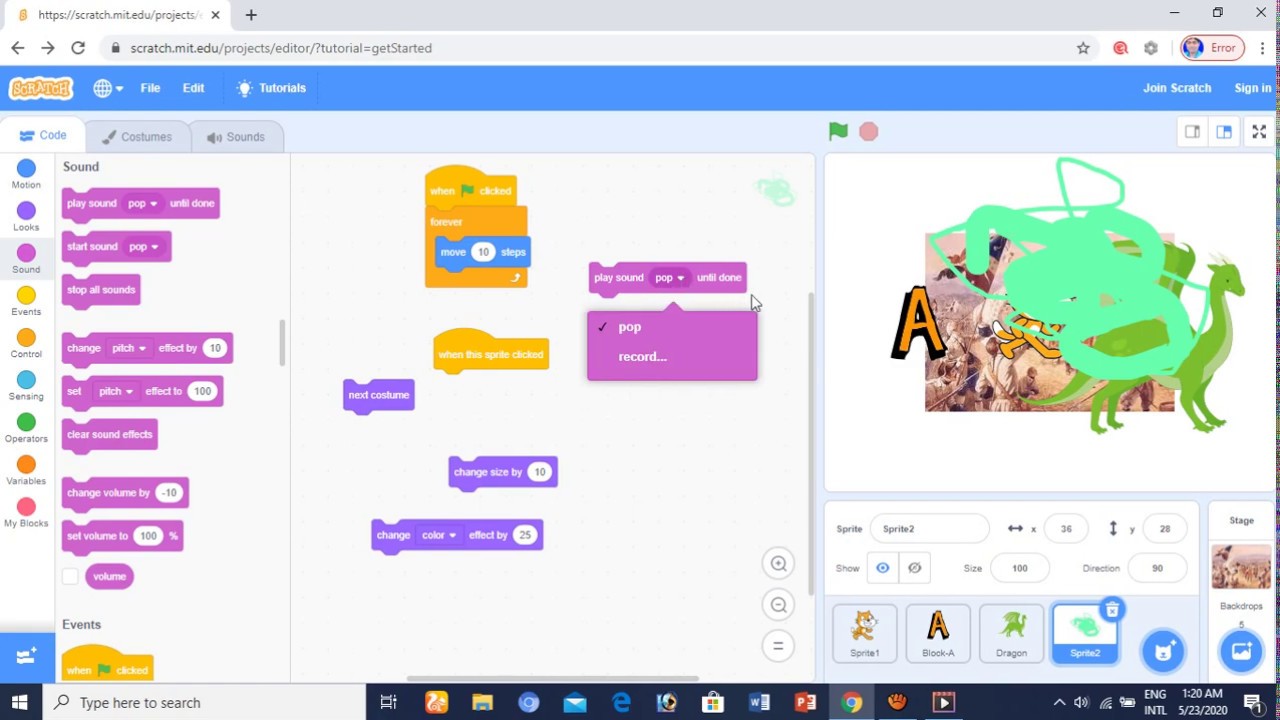Viewport: 1280px width, 720px height.
Task: Open the Edit menu
Action: coord(193,88)
